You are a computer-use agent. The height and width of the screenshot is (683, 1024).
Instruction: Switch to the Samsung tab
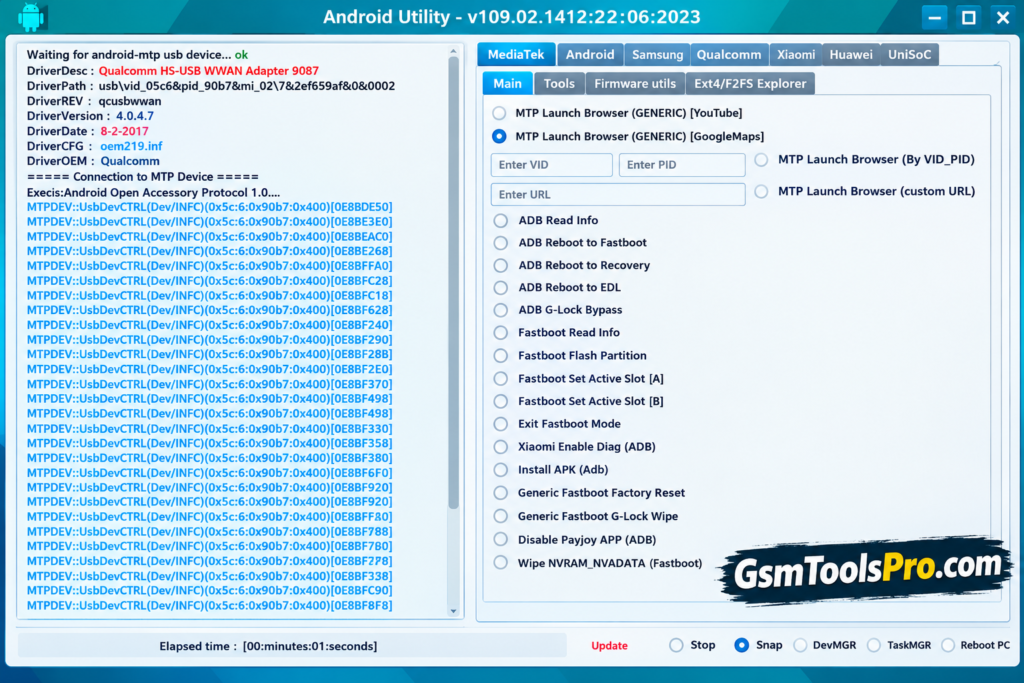click(657, 55)
